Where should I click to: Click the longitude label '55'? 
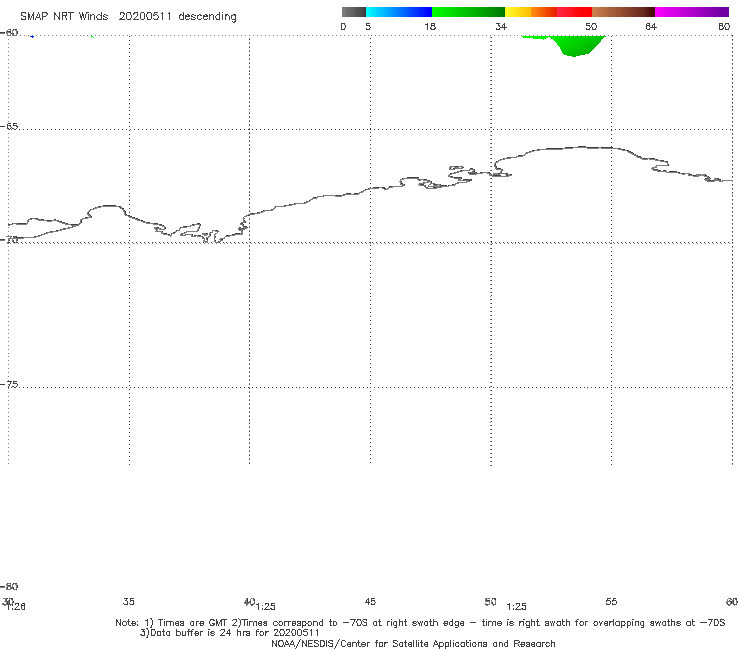point(611,601)
